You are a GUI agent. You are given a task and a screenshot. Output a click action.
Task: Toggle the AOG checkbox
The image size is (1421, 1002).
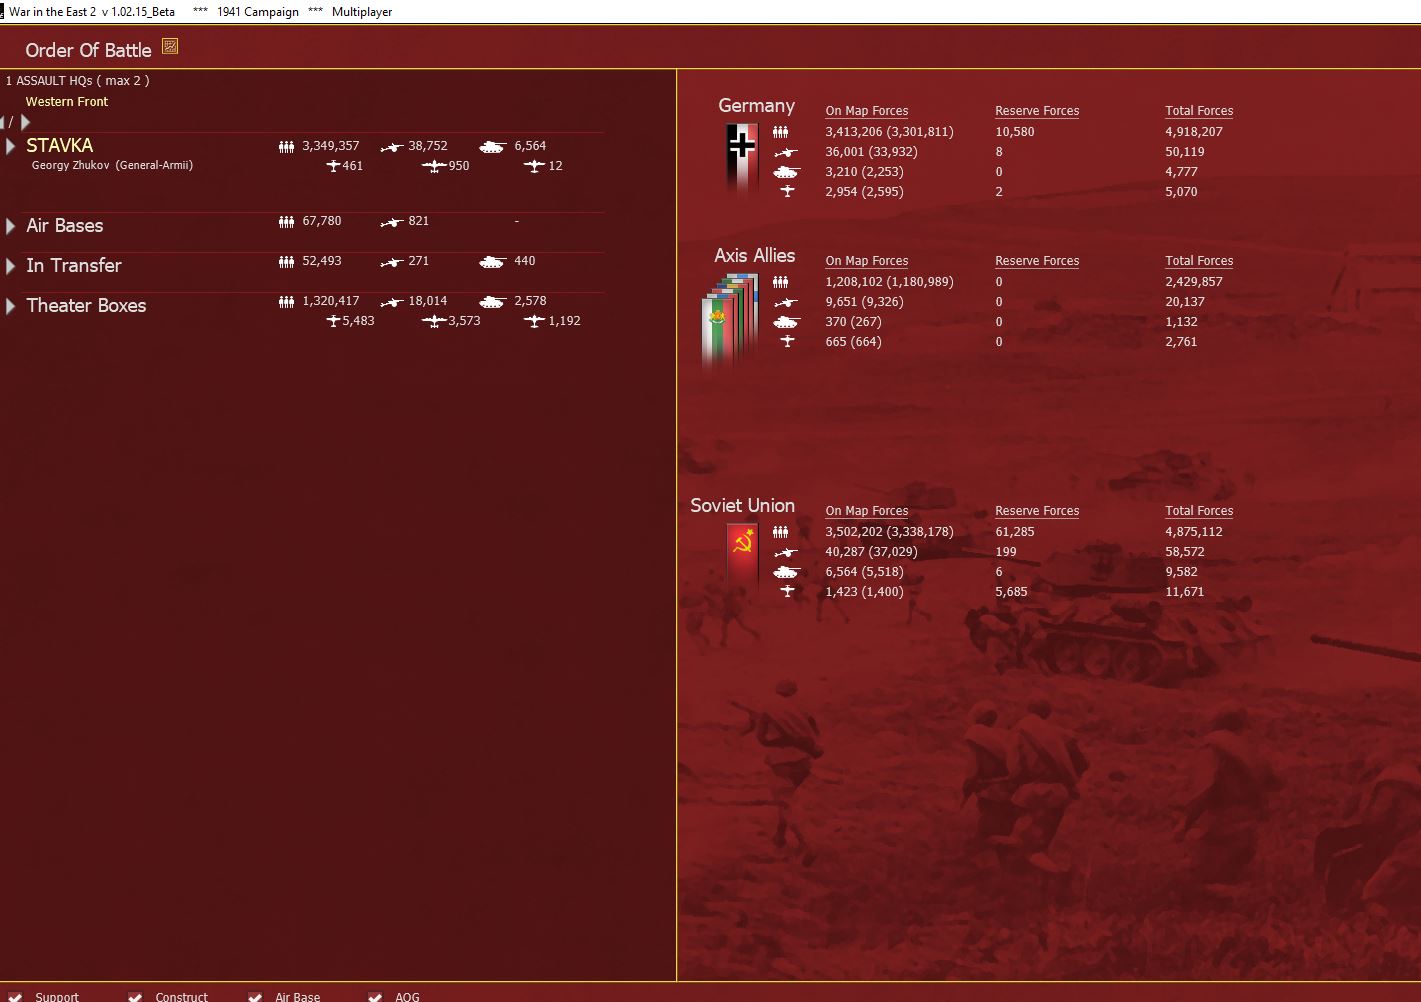click(x=375, y=997)
